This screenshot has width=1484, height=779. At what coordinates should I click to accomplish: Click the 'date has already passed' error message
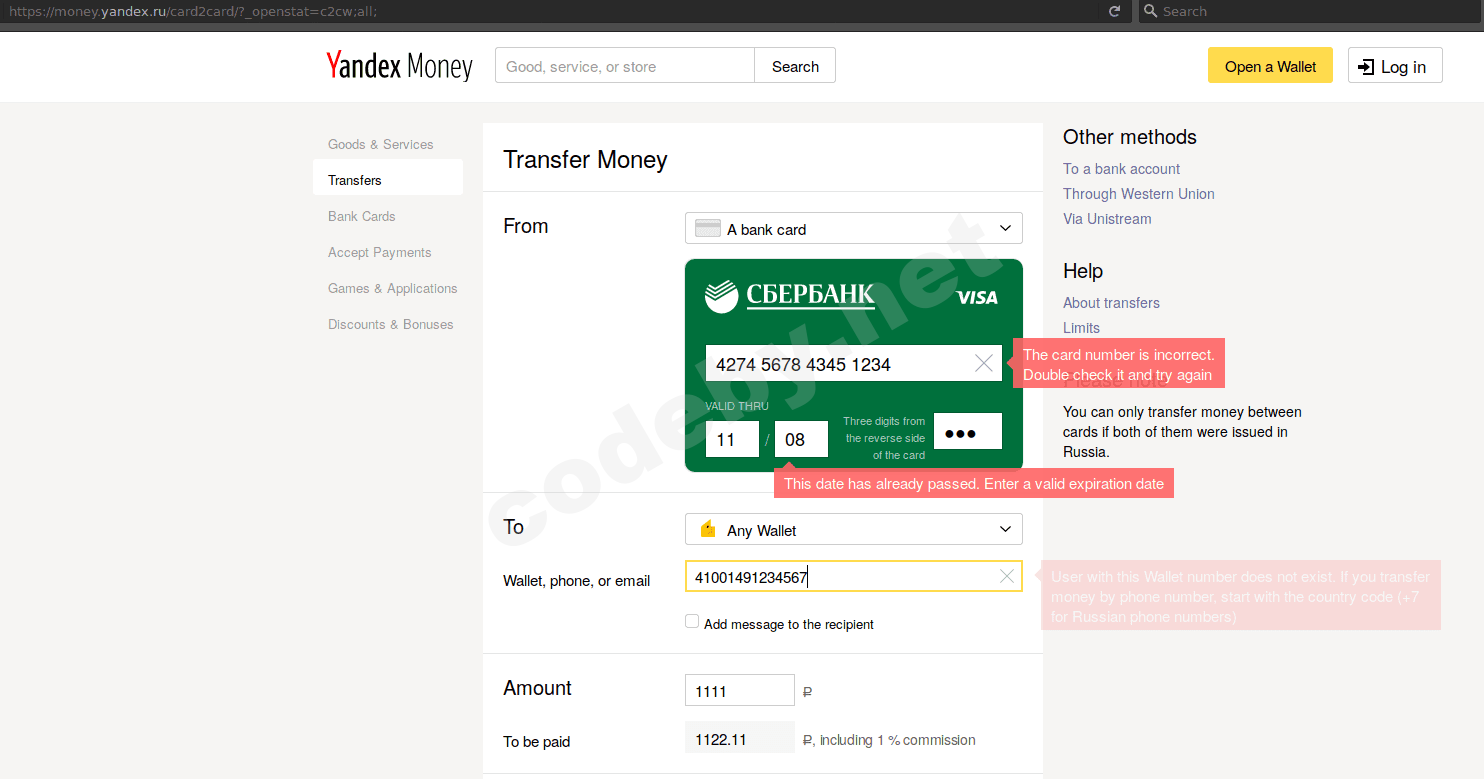point(974,483)
